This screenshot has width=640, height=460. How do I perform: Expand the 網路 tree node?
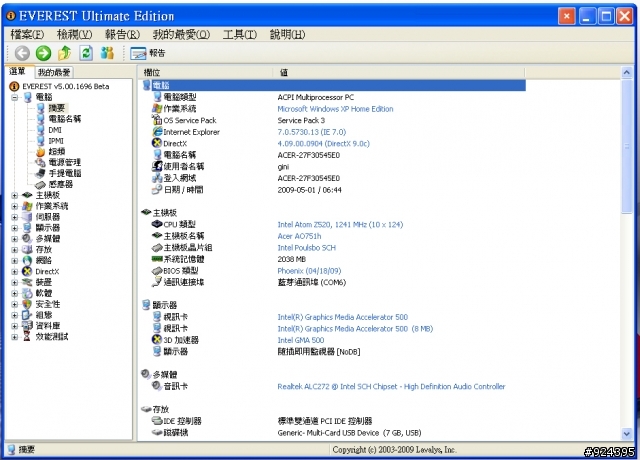[15, 260]
